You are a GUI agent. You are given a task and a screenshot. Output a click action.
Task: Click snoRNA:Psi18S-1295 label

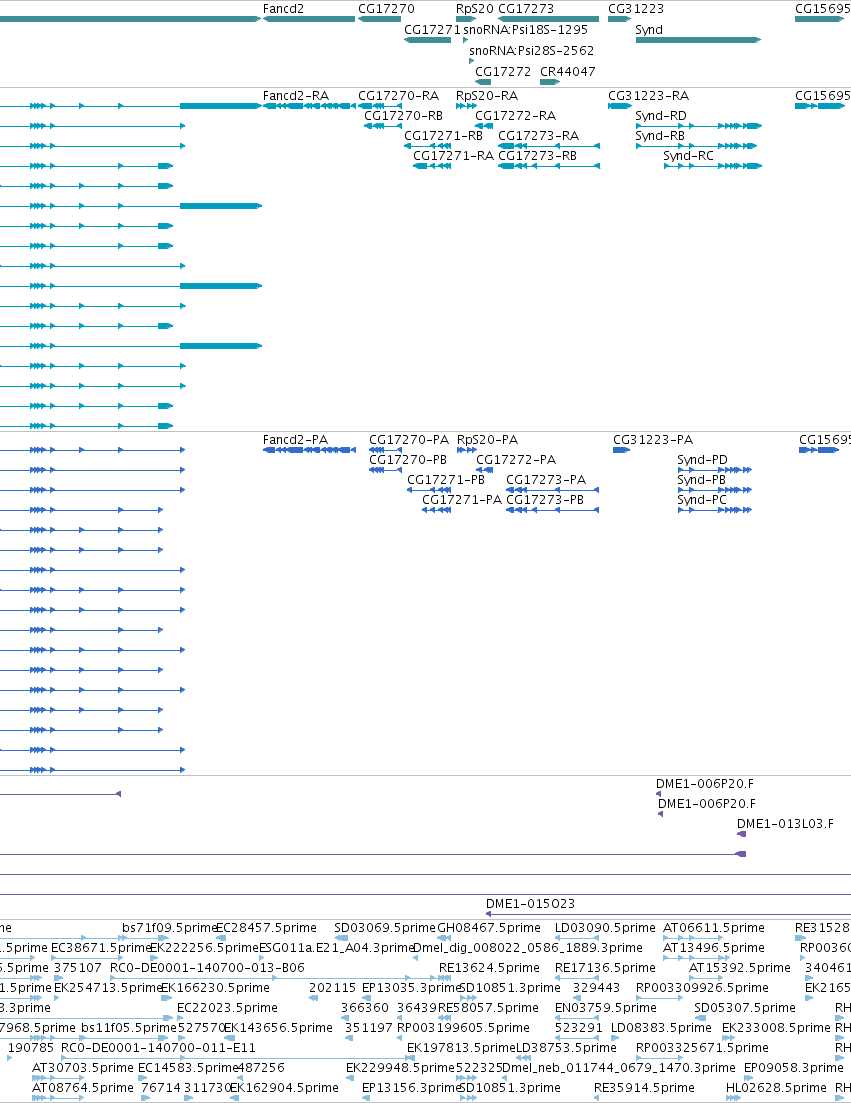point(525,30)
